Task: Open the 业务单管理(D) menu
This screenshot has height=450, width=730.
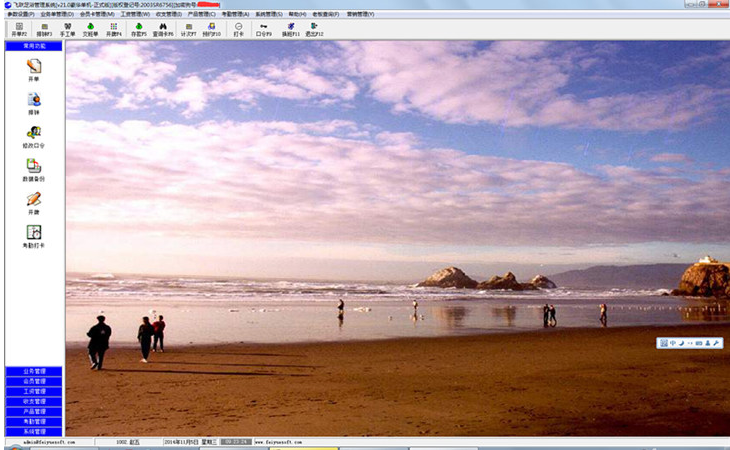Action: click(57, 14)
